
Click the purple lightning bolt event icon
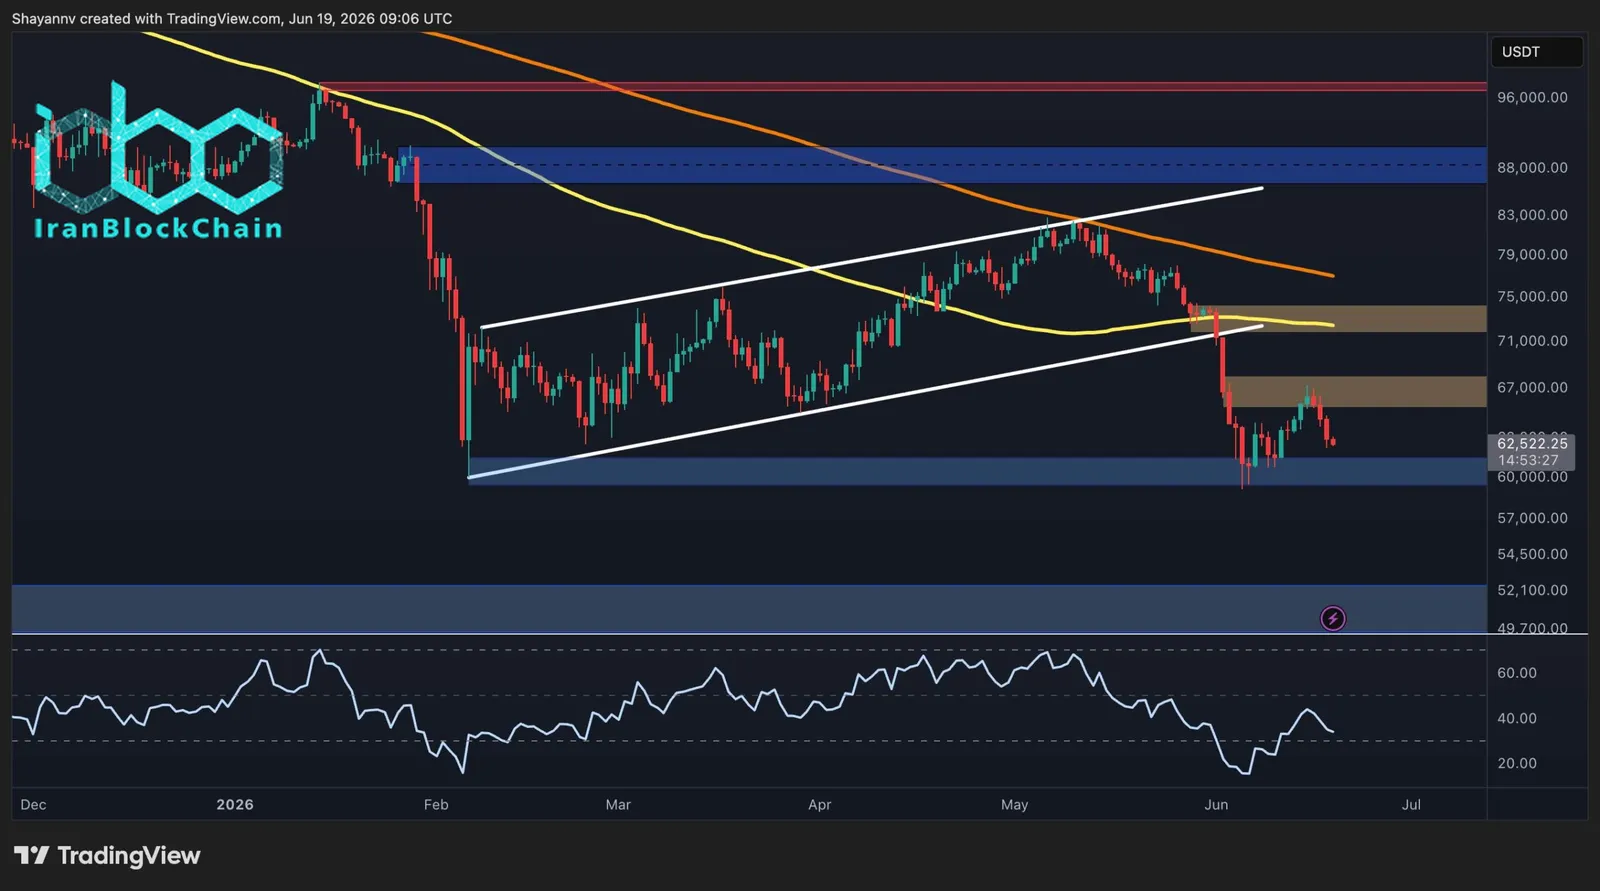pyautogui.click(x=1332, y=618)
